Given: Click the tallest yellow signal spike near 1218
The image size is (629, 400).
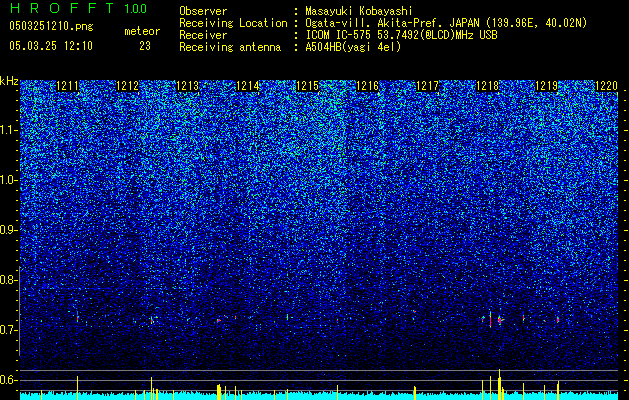Looking at the screenshot, I should (x=499, y=384).
